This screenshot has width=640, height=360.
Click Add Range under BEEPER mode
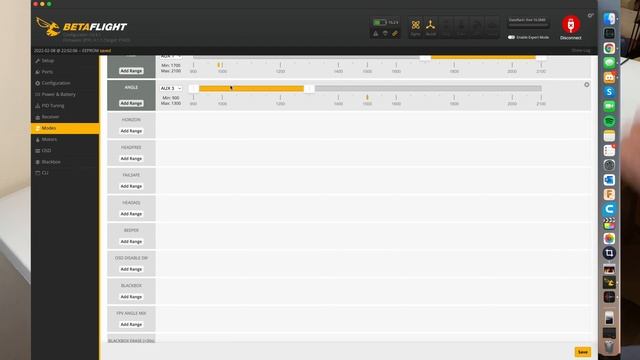[x=131, y=242]
